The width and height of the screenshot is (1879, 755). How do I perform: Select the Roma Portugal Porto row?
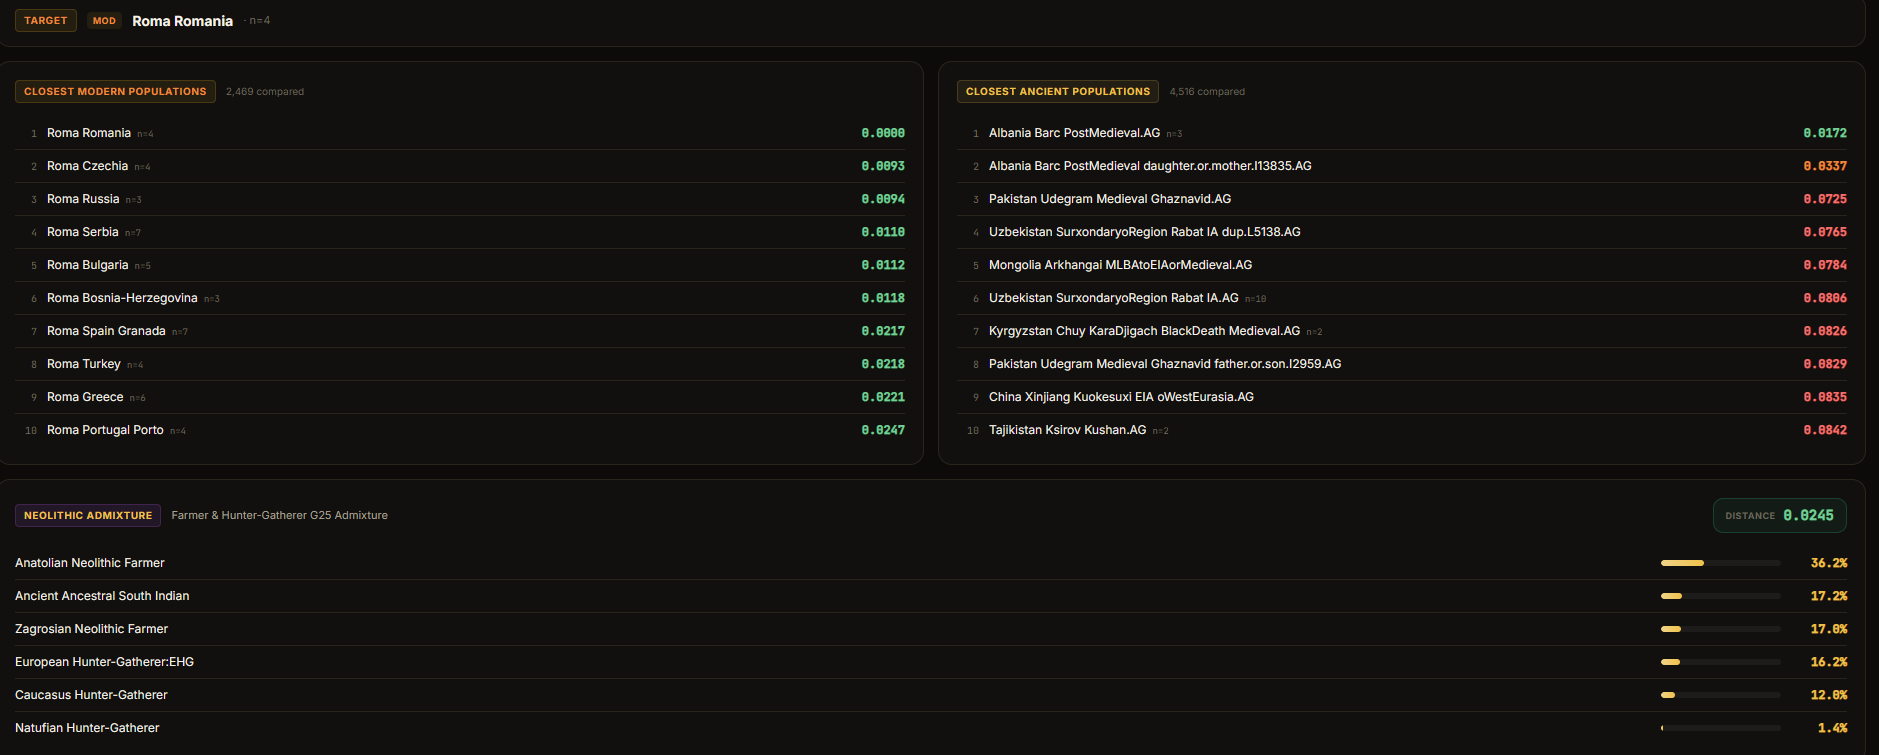(x=460, y=430)
